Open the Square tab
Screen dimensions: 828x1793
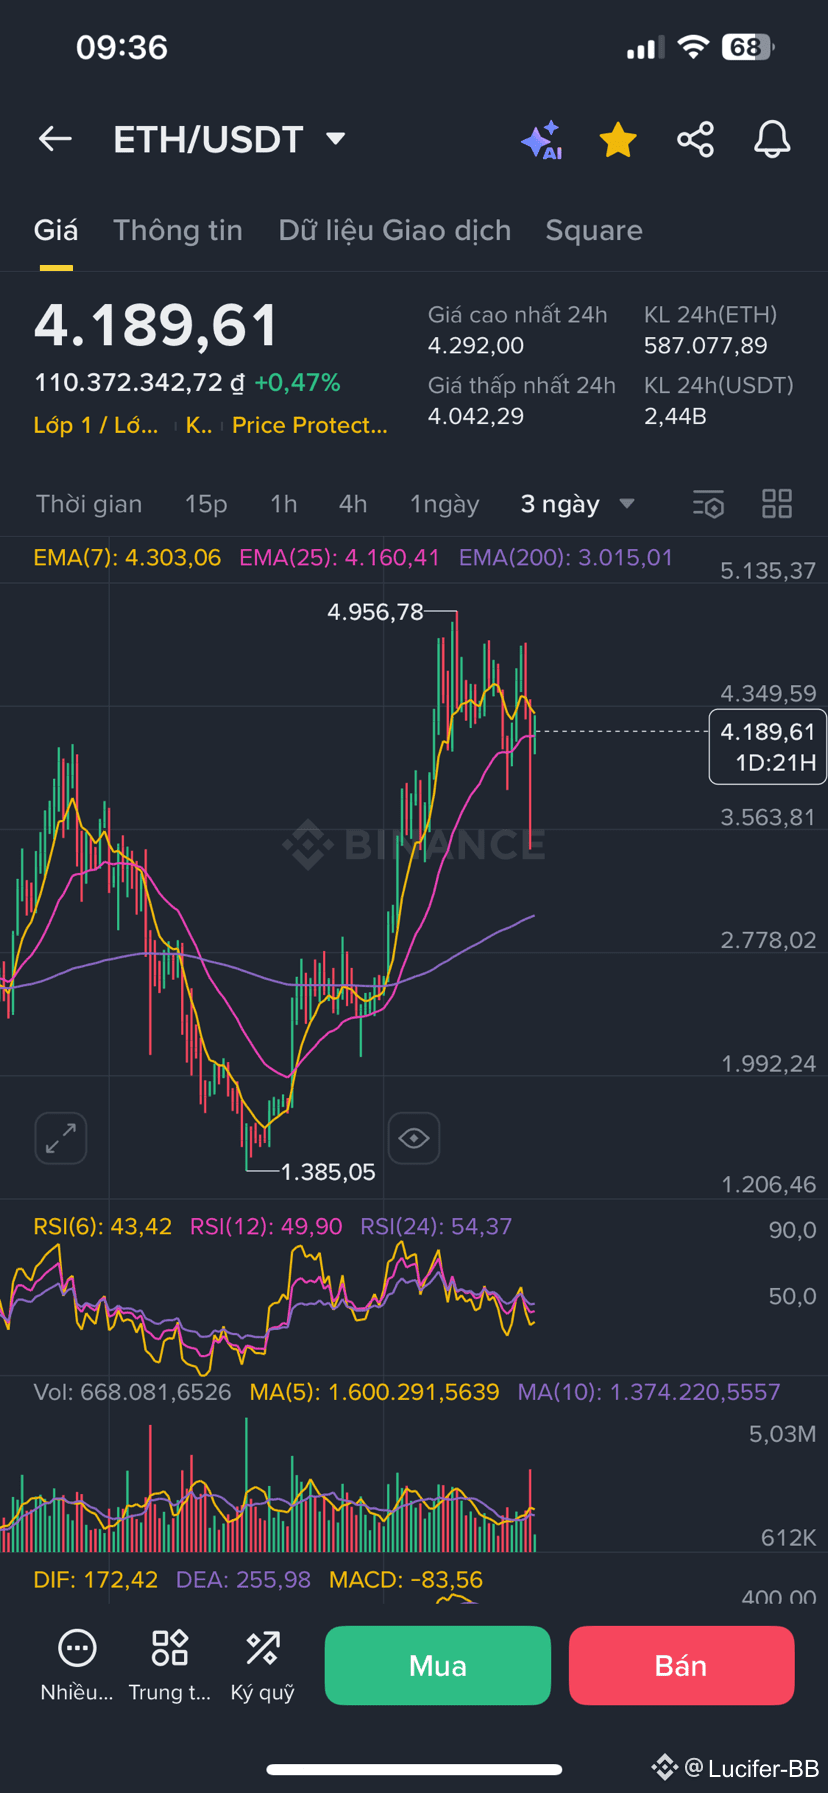(594, 230)
